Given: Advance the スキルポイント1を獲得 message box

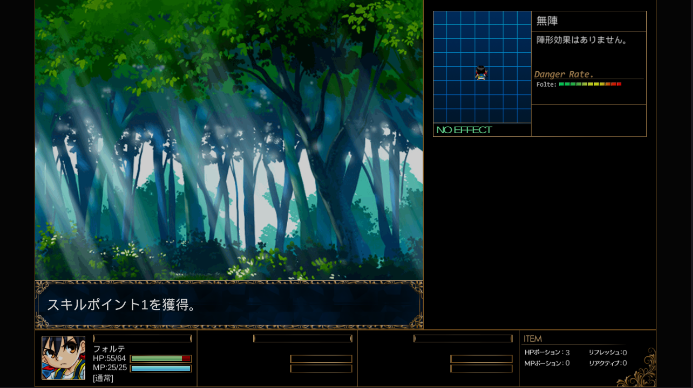Looking at the screenshot, I should (229, 304).
